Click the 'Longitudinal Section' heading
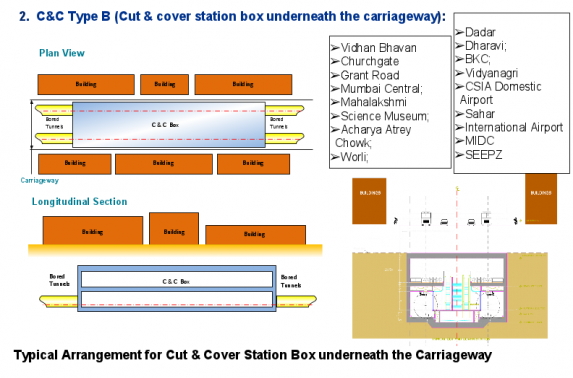The width and height of the screenshot is (573, 378). pos(79,202)
